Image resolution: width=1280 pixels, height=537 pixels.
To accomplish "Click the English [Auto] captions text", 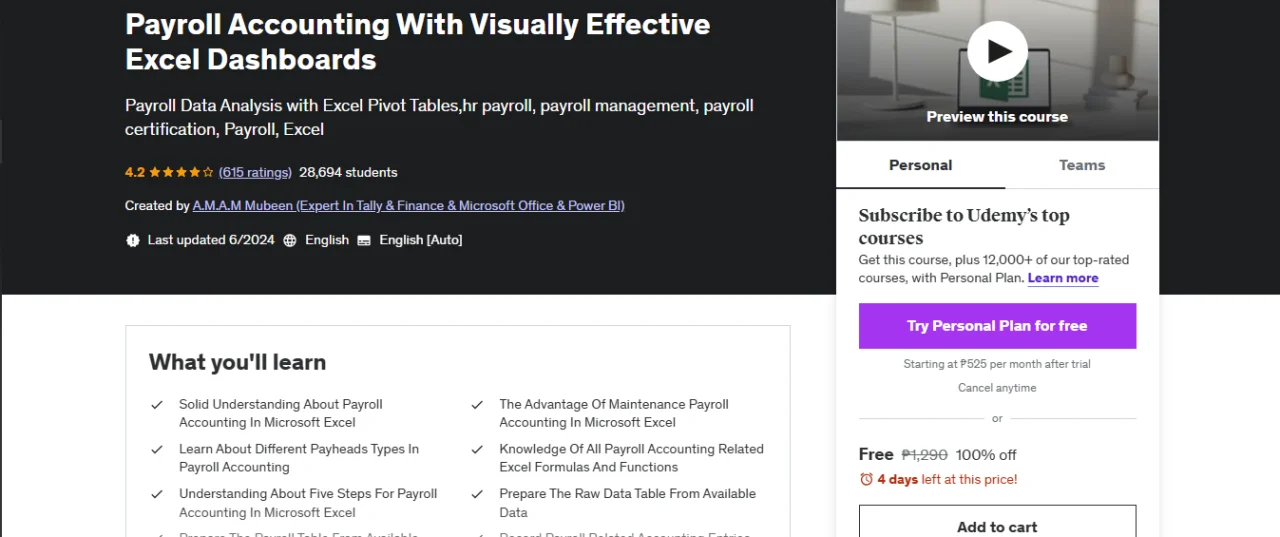I will click(421, 240).
